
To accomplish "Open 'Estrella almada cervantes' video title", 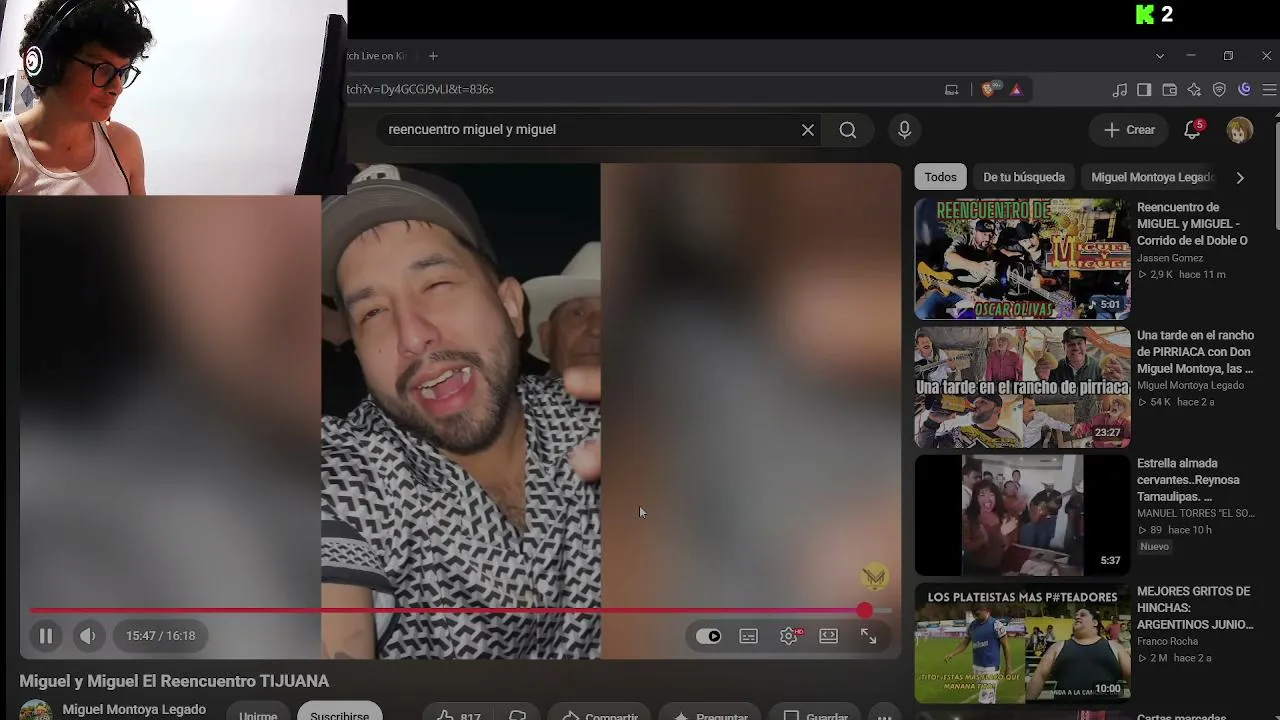I will click(1188, 480).
